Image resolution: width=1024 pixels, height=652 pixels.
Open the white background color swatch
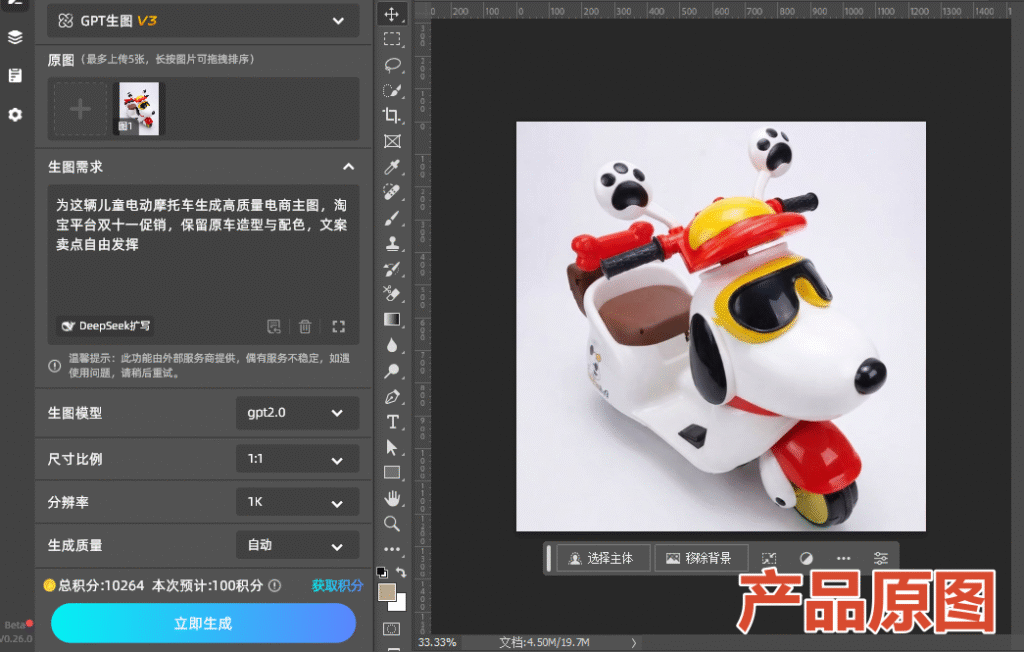(400, 604)
